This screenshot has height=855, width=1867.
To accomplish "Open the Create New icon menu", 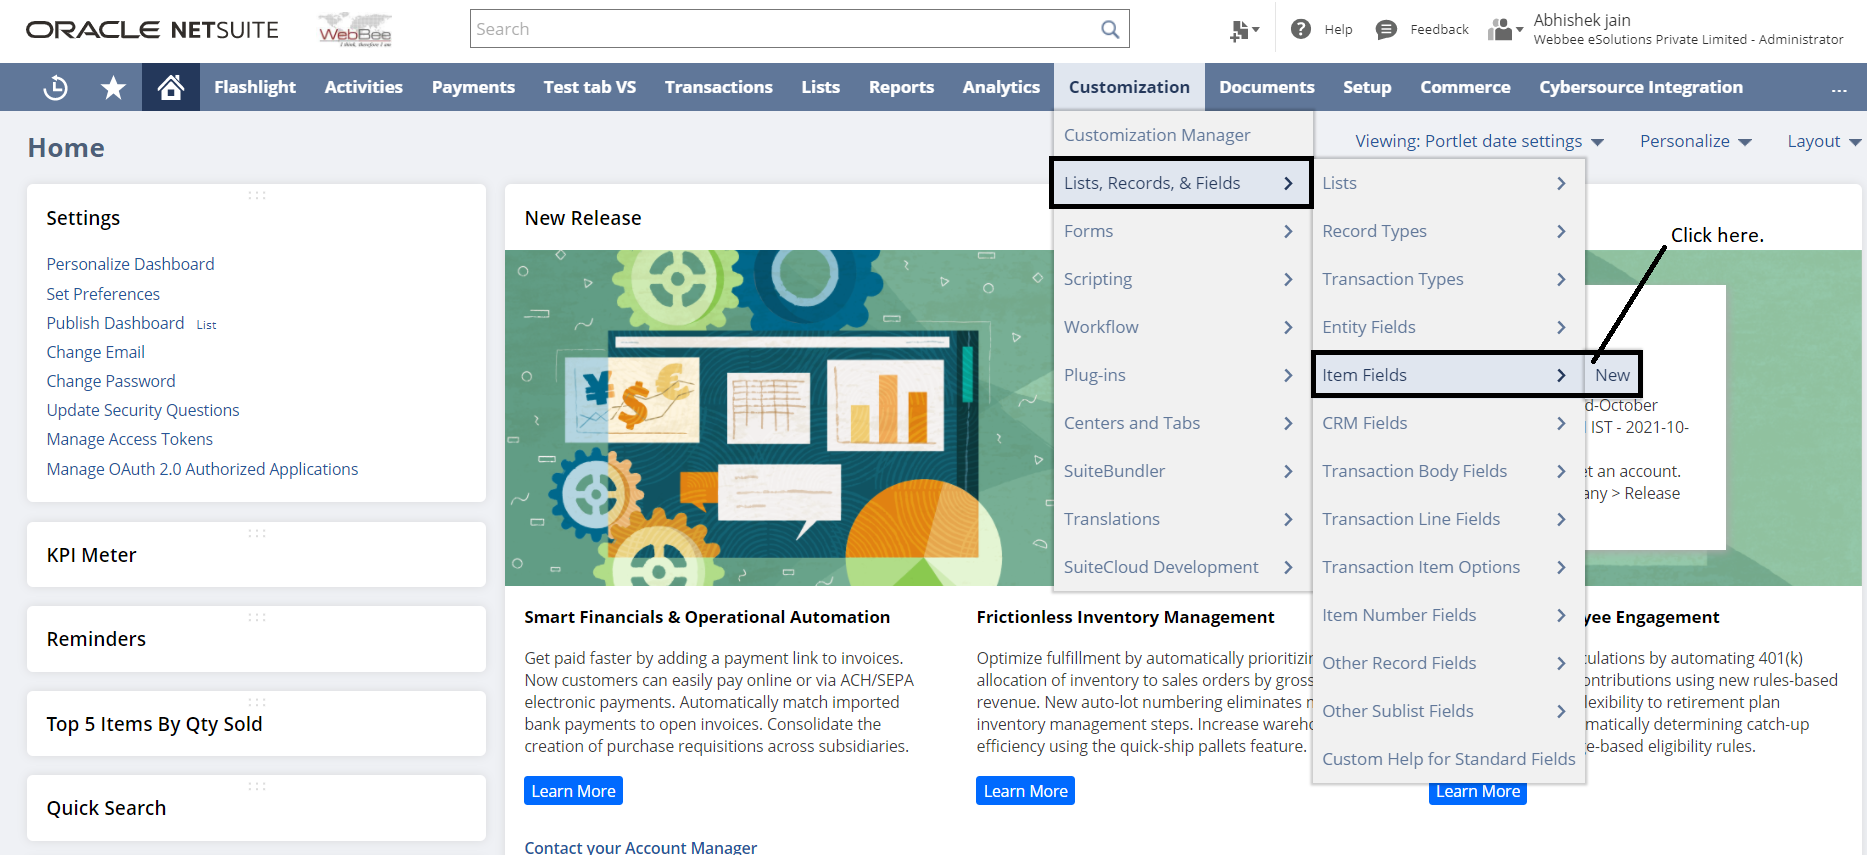I will pos(1243,31).
